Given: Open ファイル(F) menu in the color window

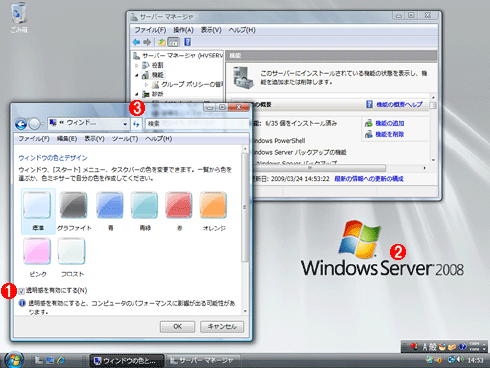Looking at the screenshot, I should [x=34, y=139].
